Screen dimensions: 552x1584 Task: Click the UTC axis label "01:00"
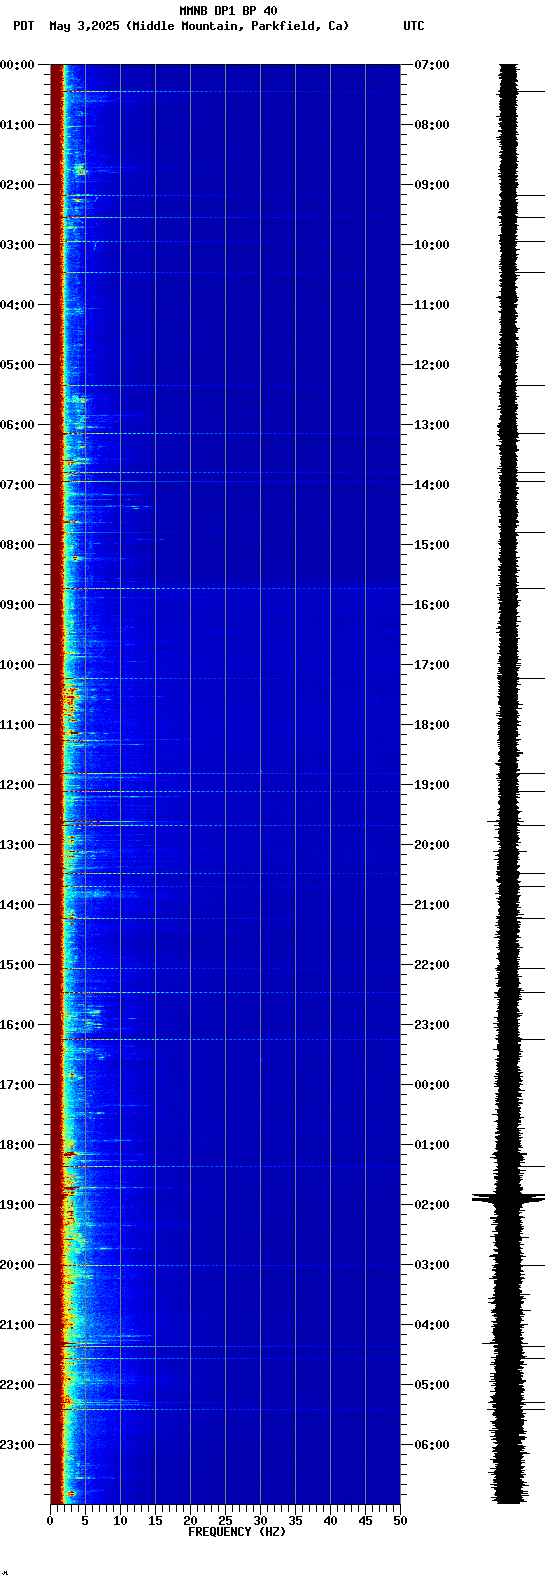[431, 1145]
